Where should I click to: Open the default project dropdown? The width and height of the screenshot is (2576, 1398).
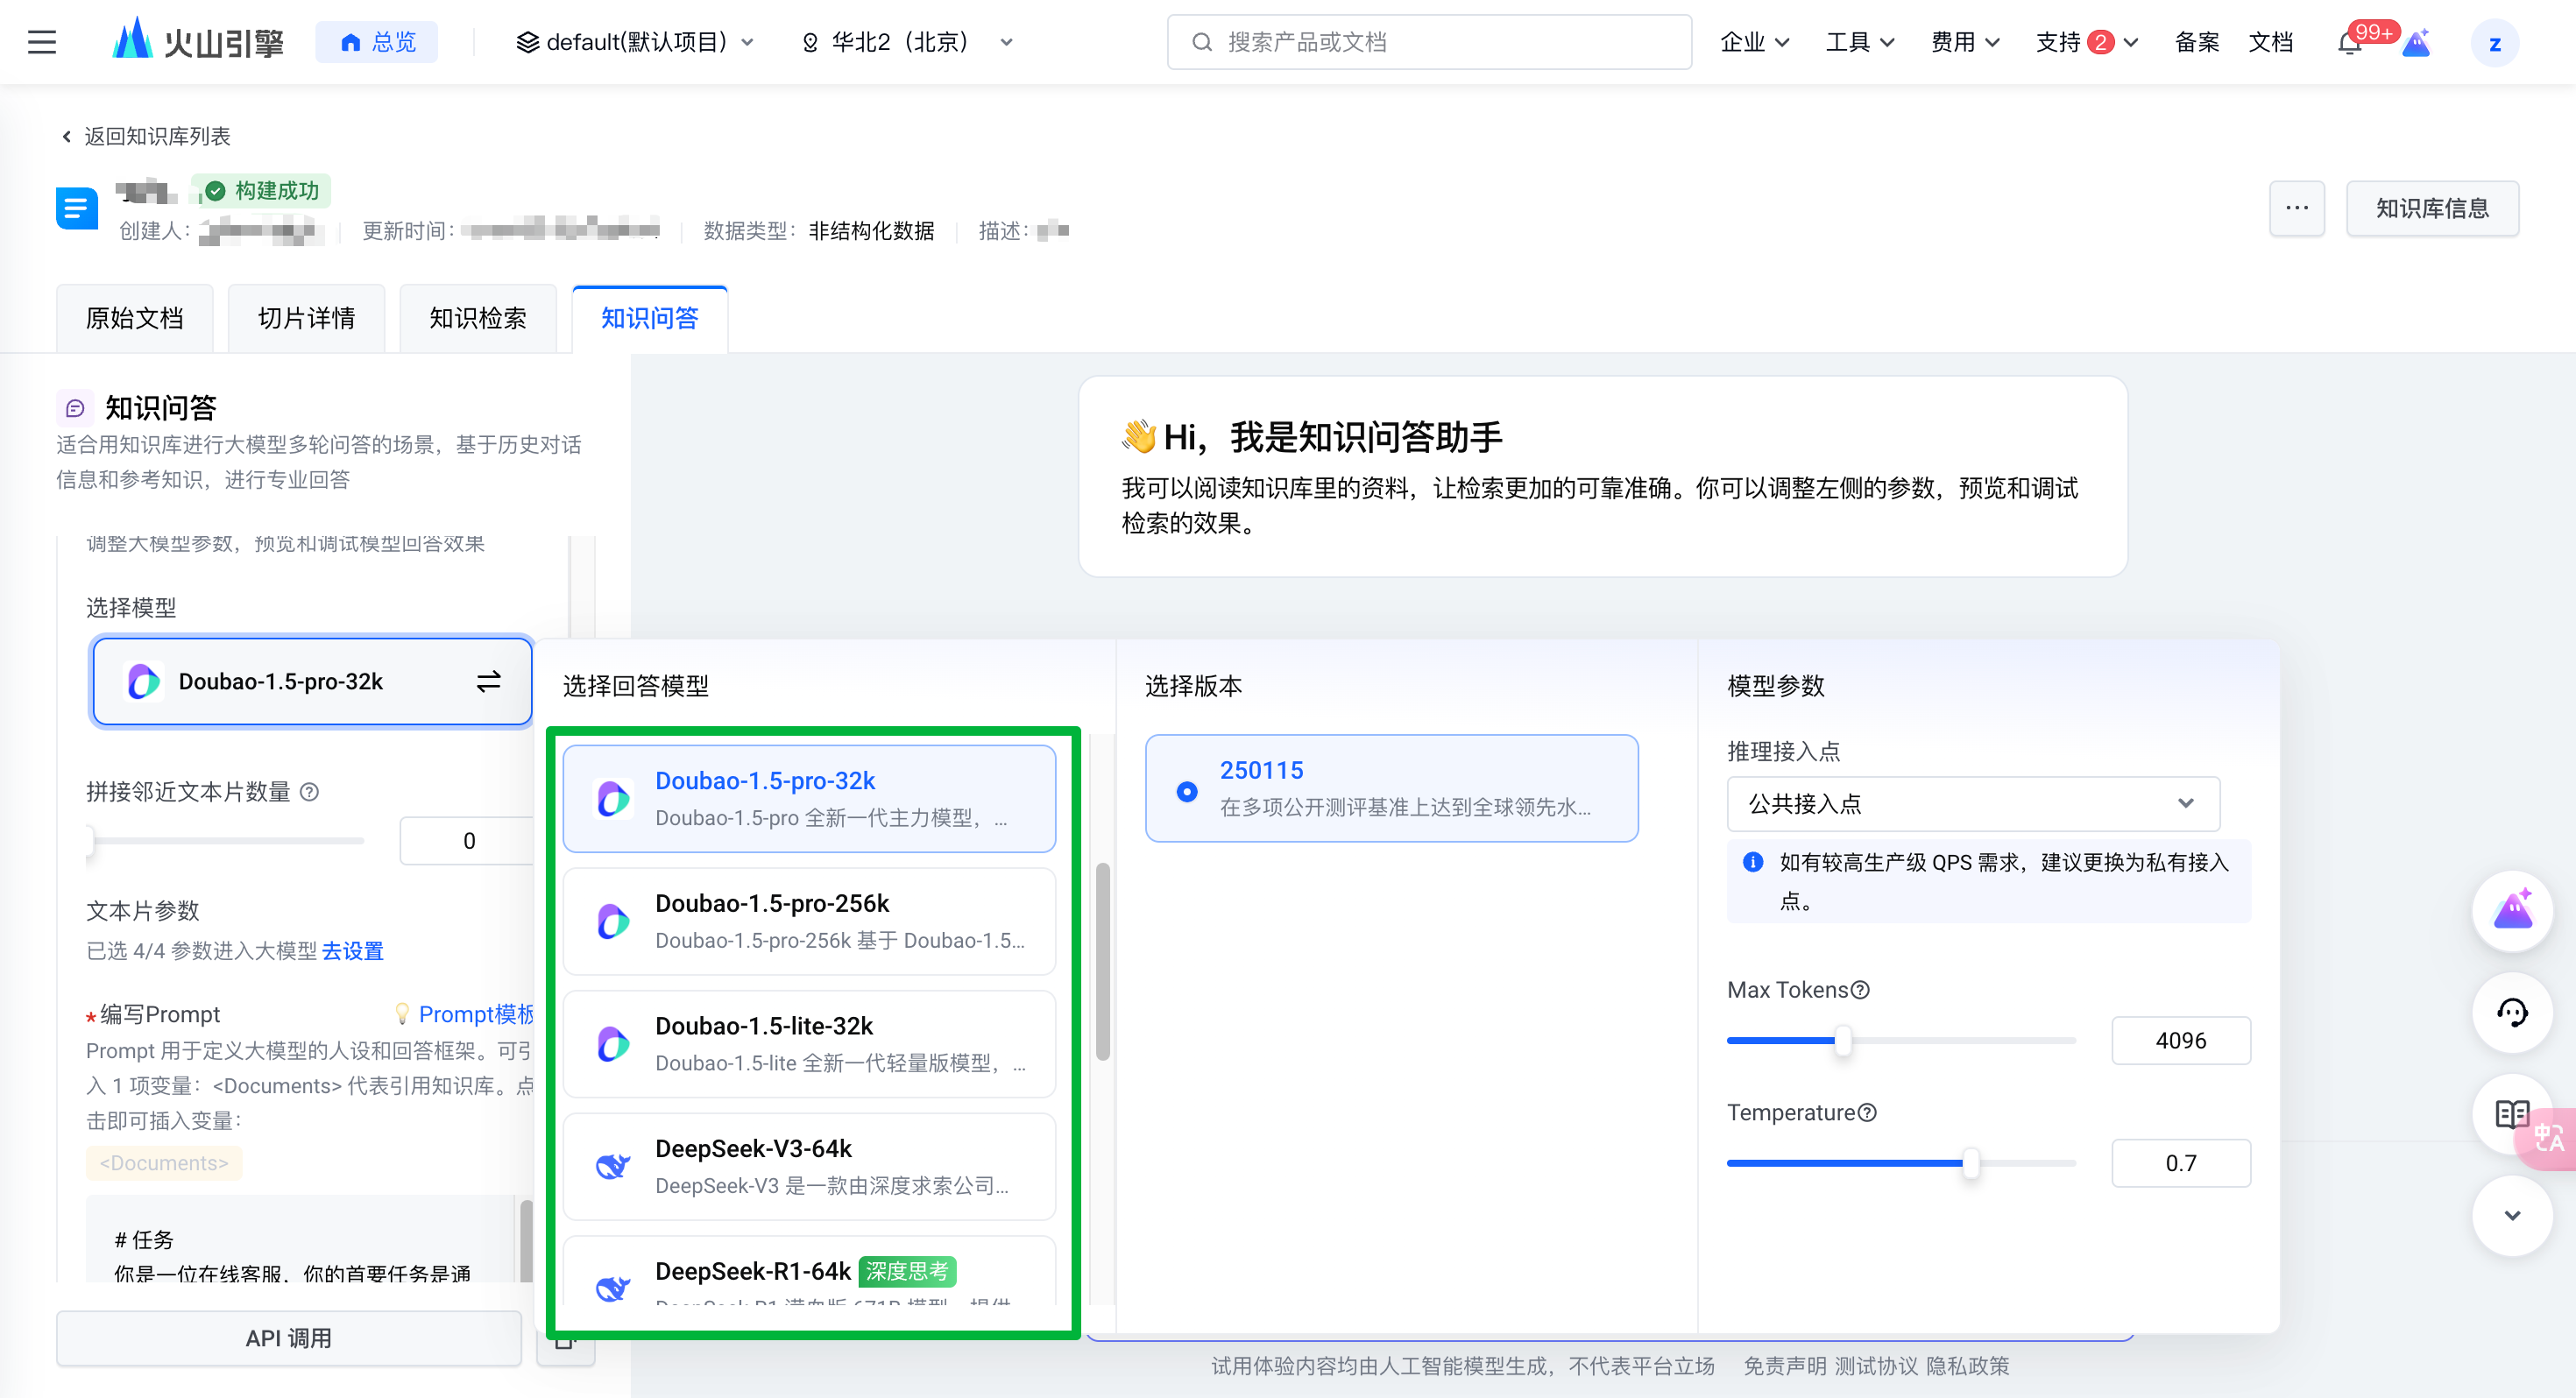coord(634,42)
